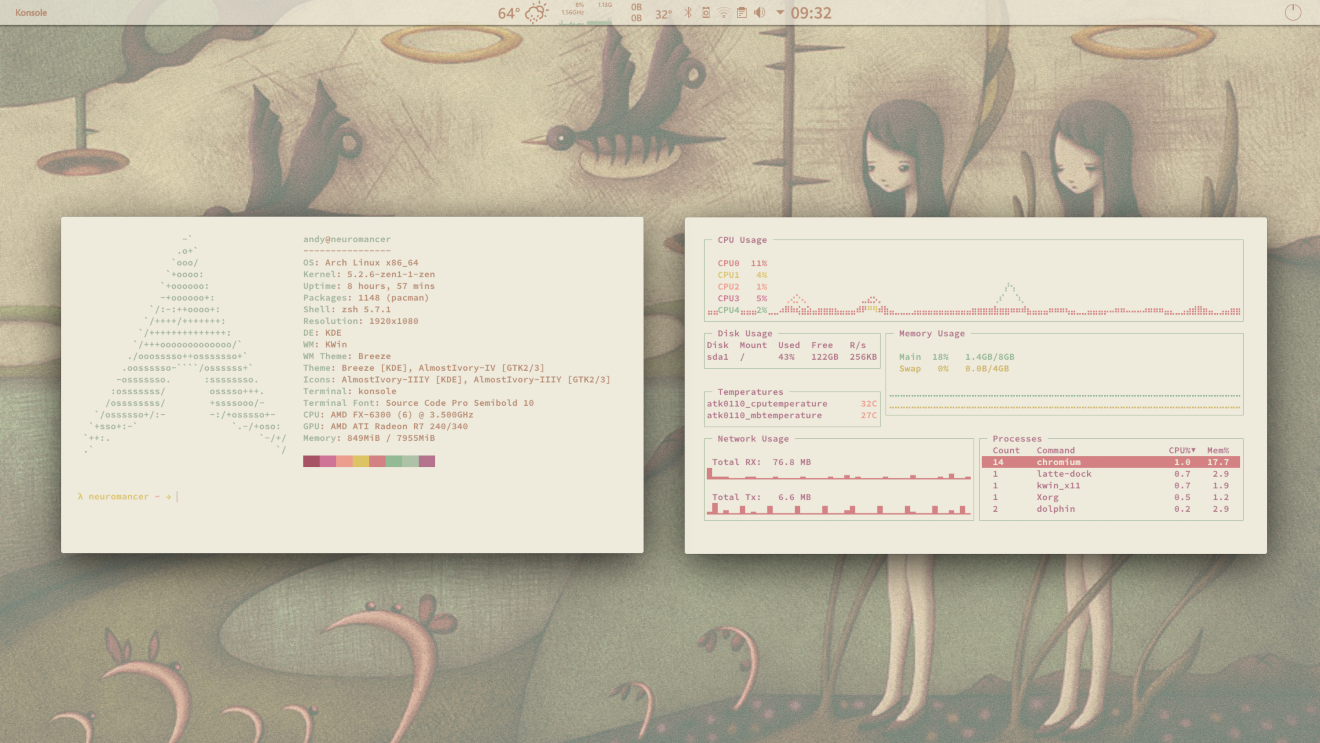Click the Terminal Font Source Code Pro line

pyautogui.click(x=419, y=403)
